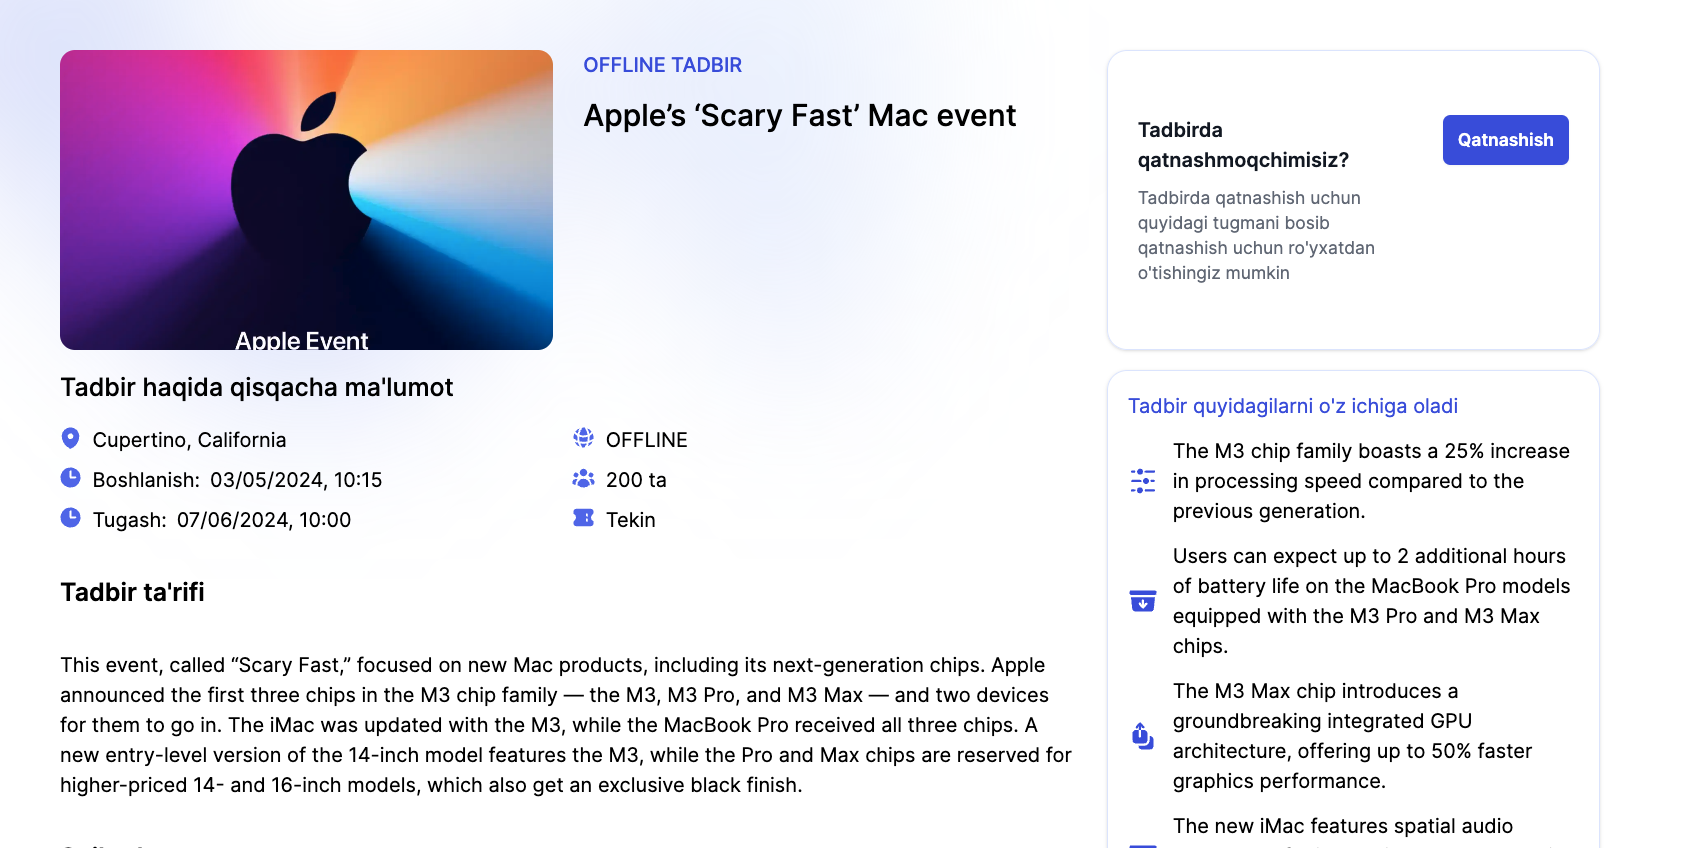Viewport: 1687px width, 848px height.
Task: Open the Apple Event banner image
Action: [306, 200]
